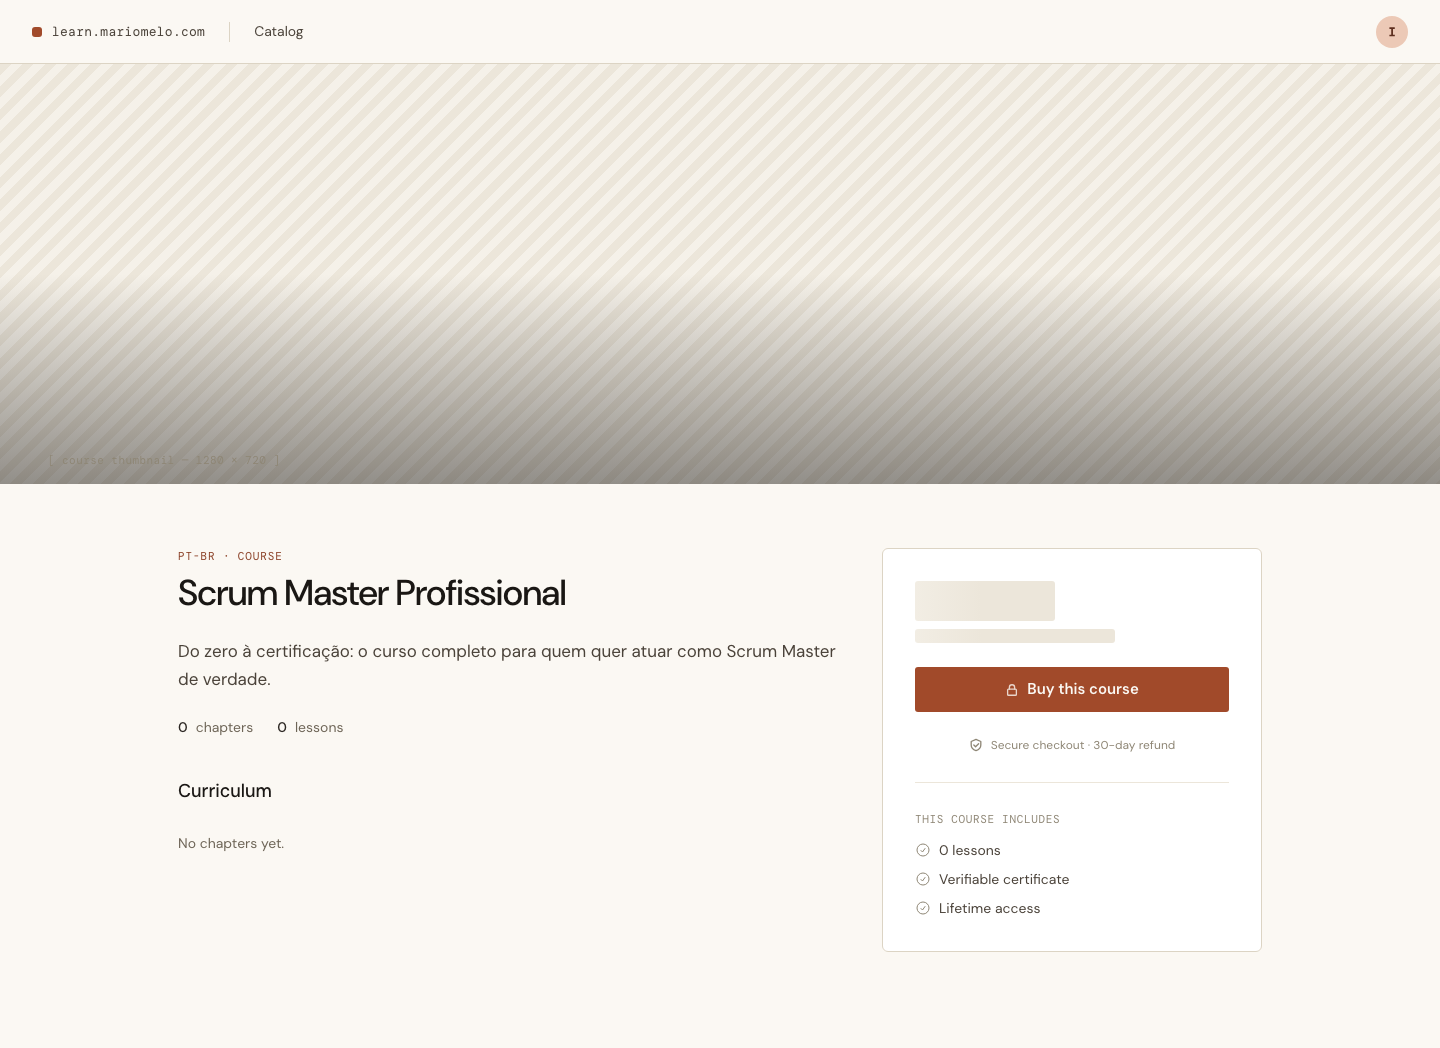Viewport: 1440px width, 1048px height.
Task: Click the shield icon beside Secure checkout
Action: tap(976, 745)
